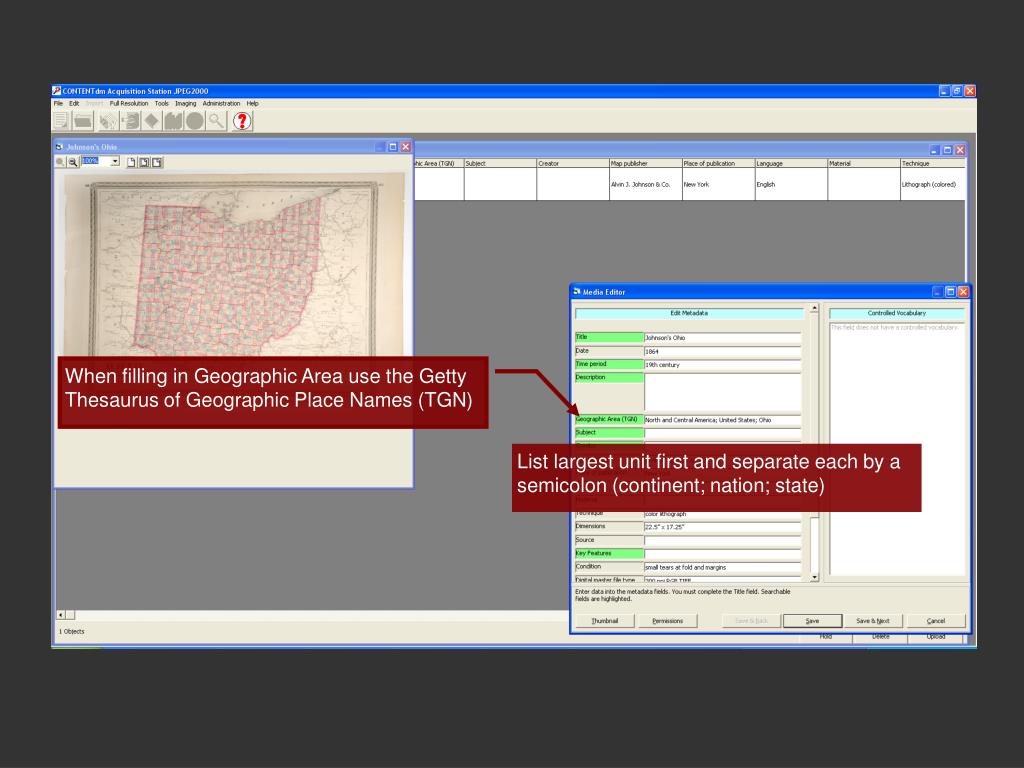Click the Subject column header in spreadsheet
The image size is (1024, 768).
[x=500, y=163]
